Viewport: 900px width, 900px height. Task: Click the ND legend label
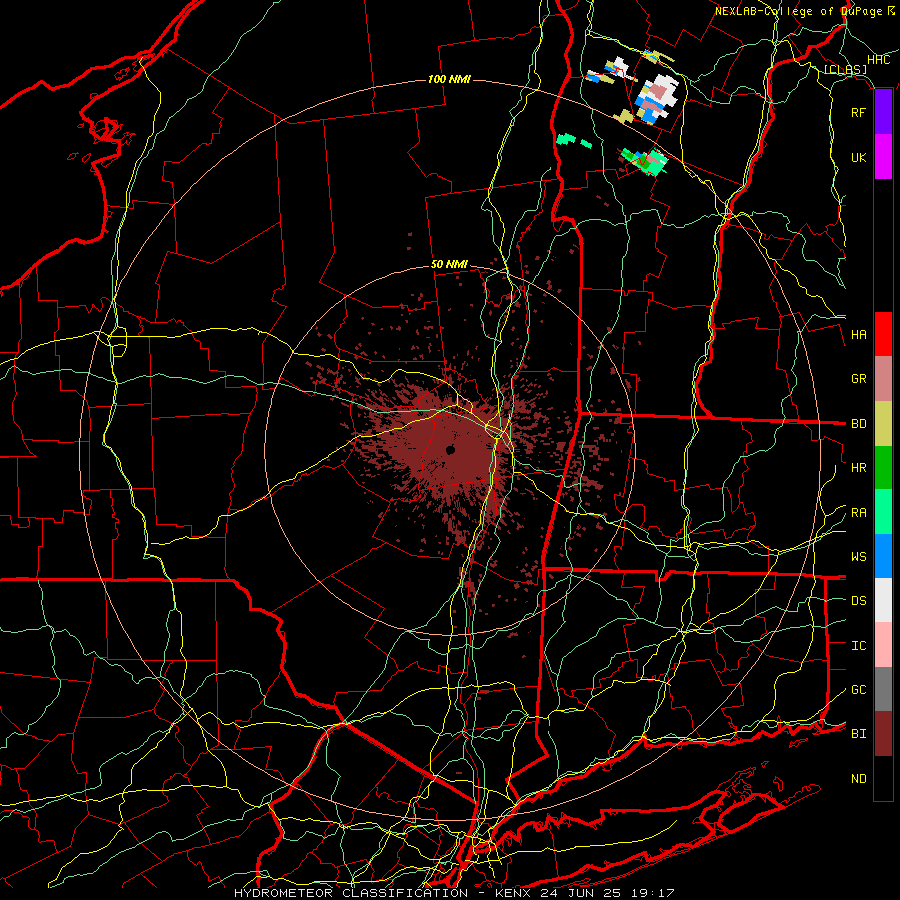click(858, 779)
